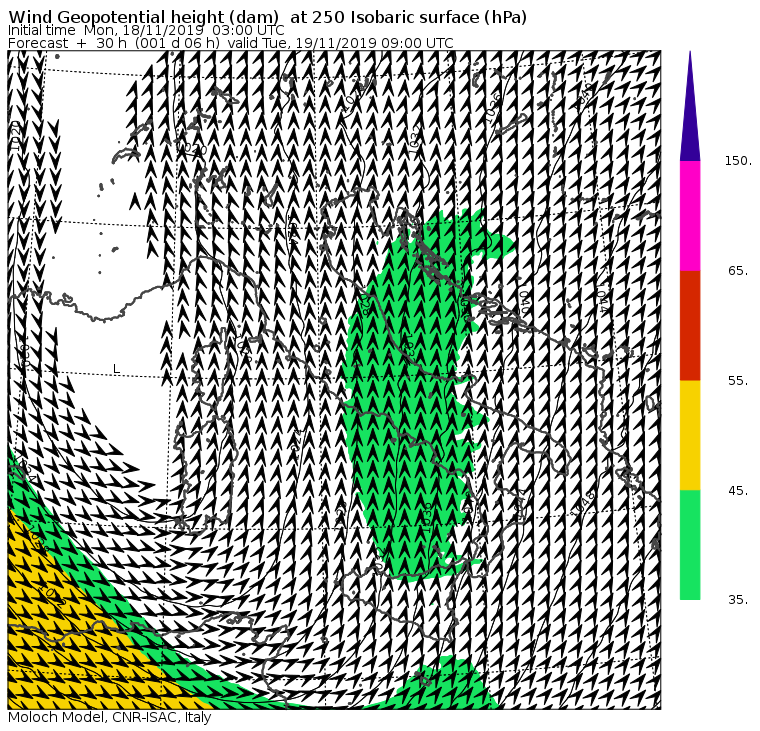Screen dimensions: 760x731
Task: Click the legend value label '35.'
Action: point(738,600)
